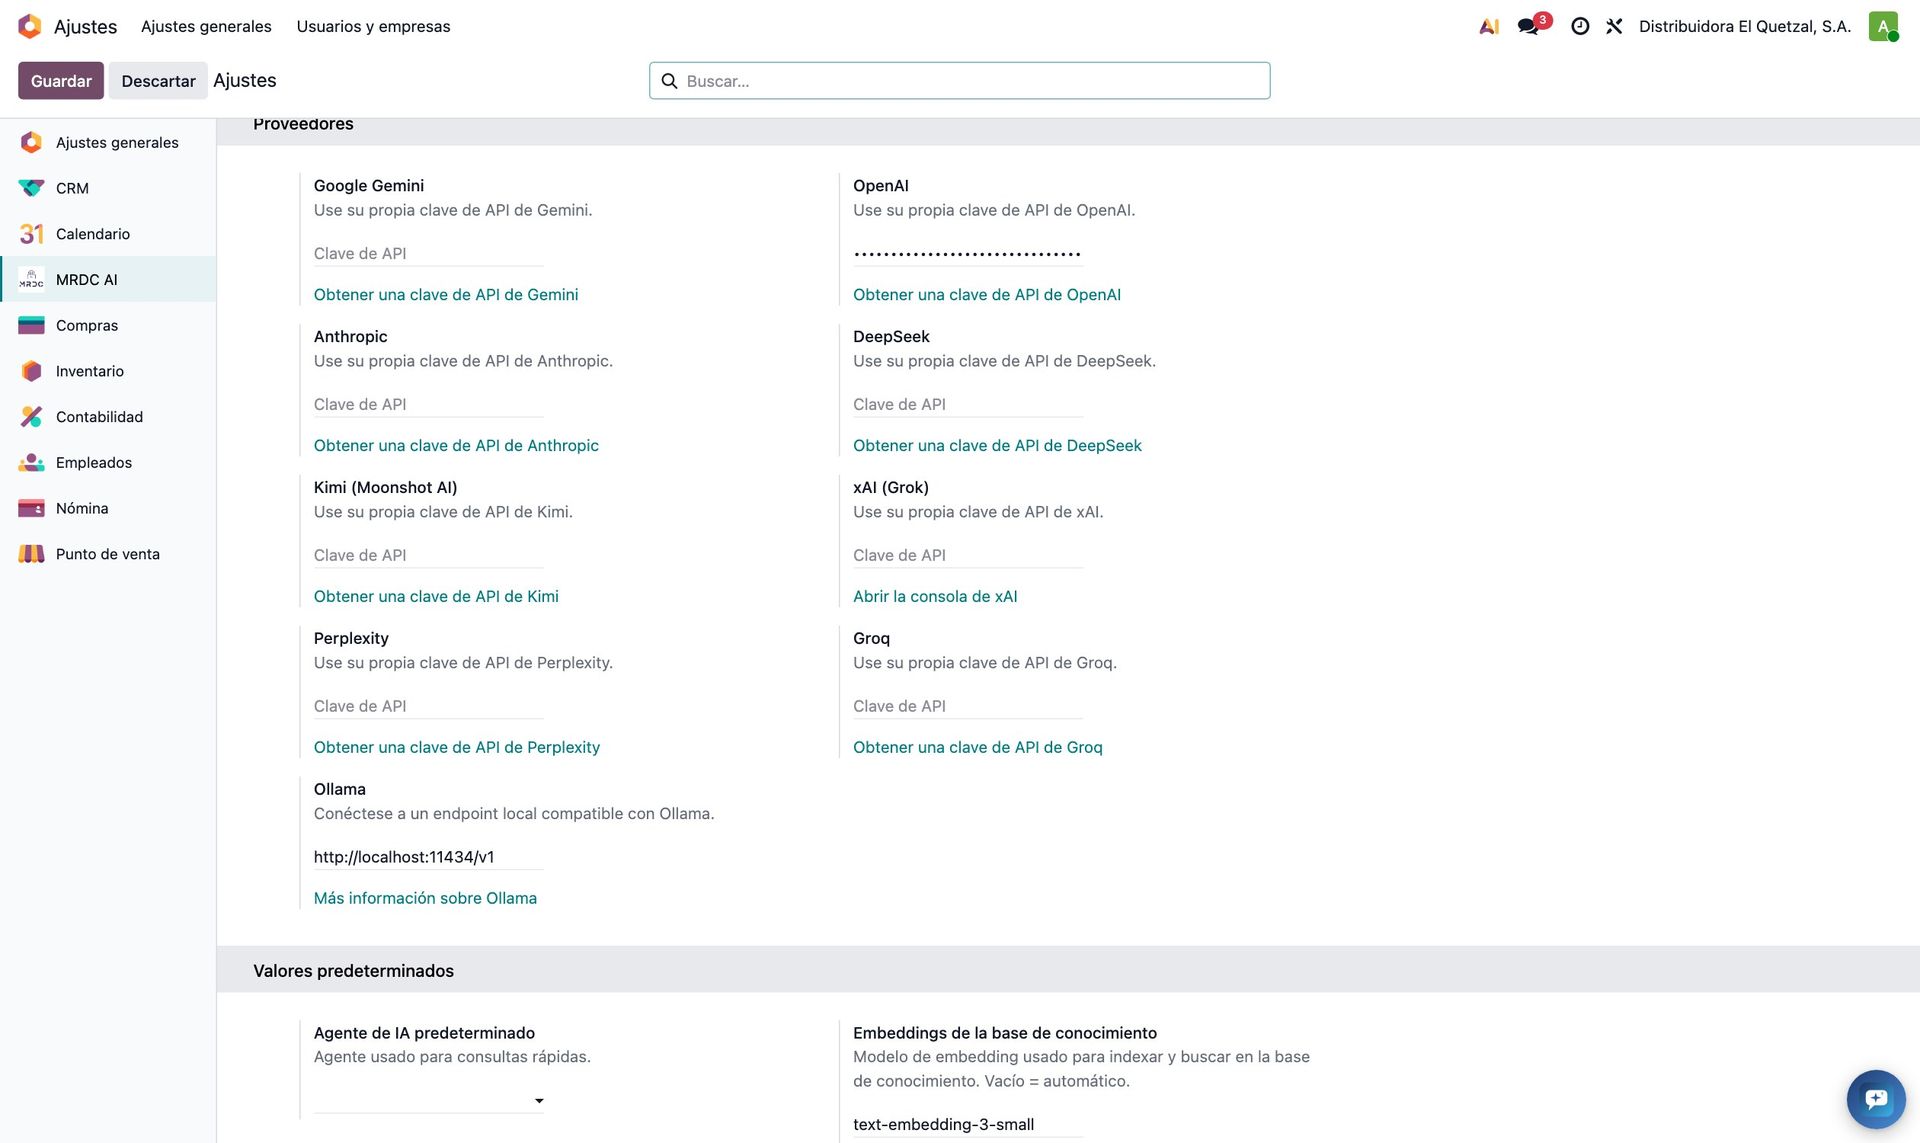This screenshot has width=1920, height=1143.
Task: Follow the Obtener una clave de API de DeepSeek link
Action: (x=997, y=446)
